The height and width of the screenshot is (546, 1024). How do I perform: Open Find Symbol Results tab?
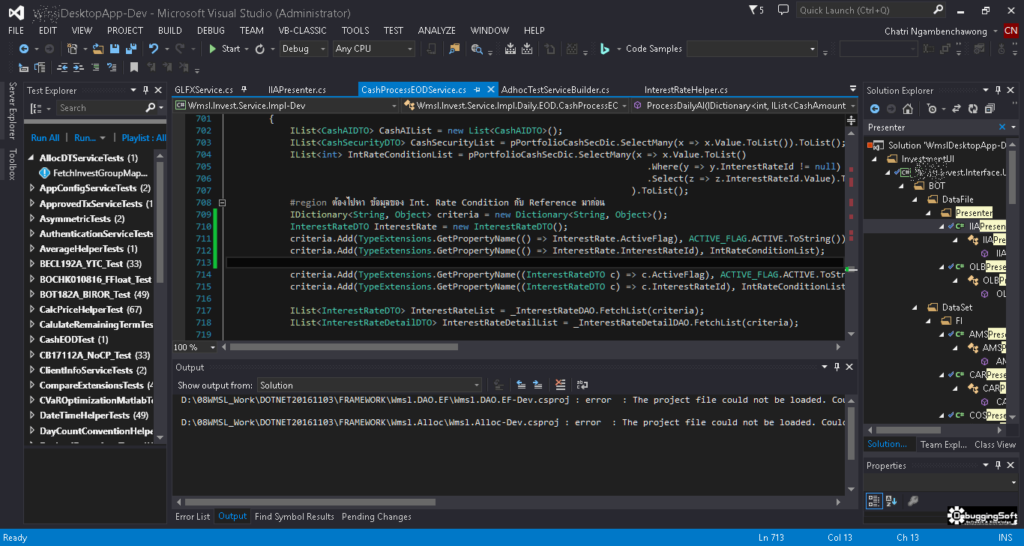[294, 517]
